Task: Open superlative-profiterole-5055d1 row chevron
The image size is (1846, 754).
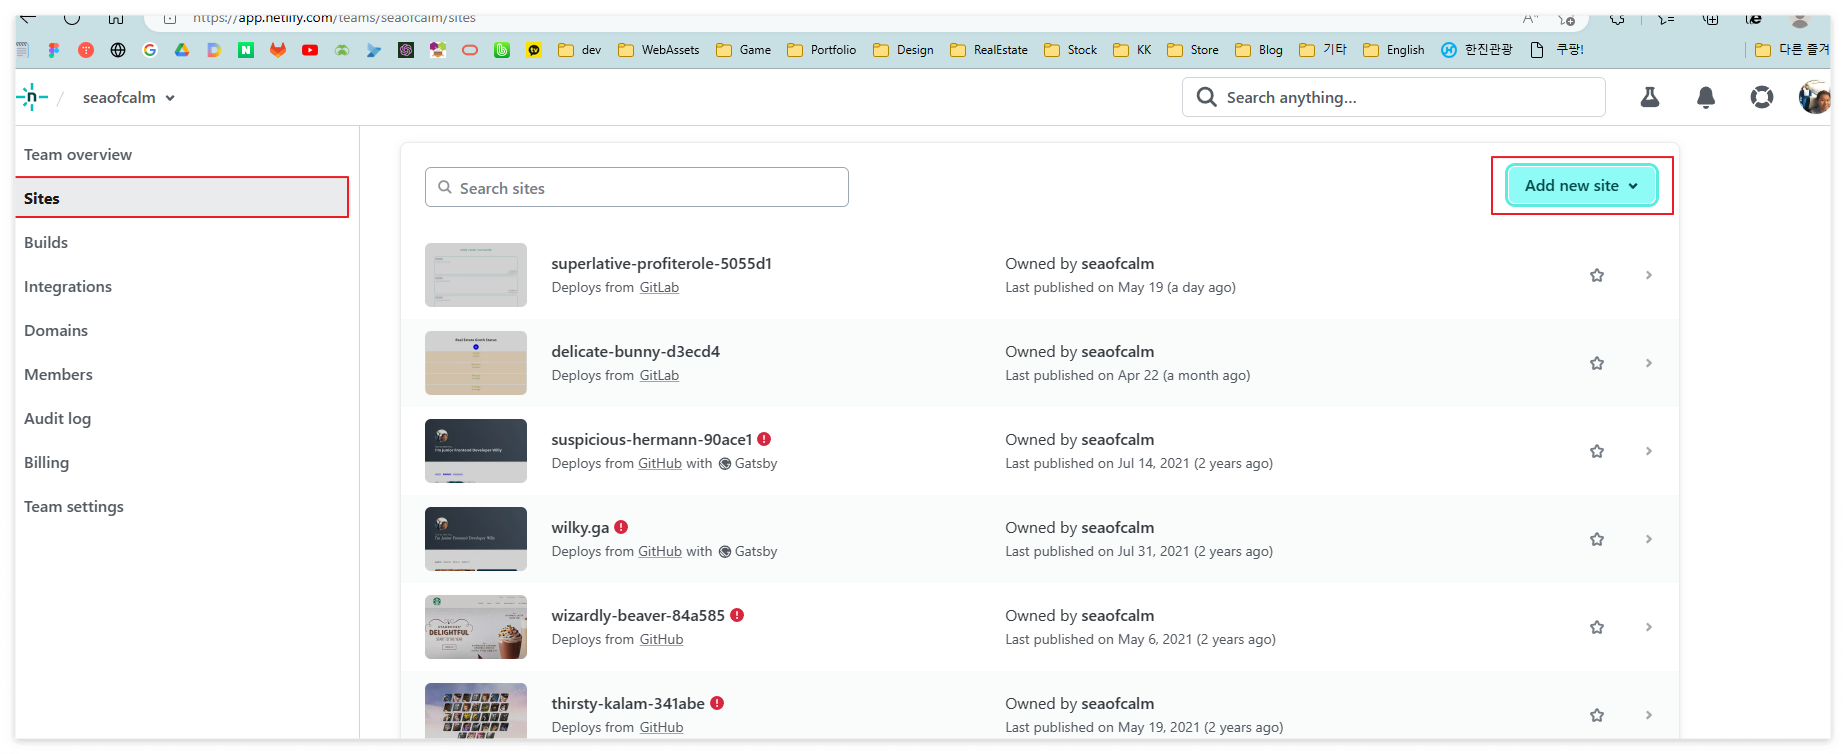Action: click(1649, 275)
